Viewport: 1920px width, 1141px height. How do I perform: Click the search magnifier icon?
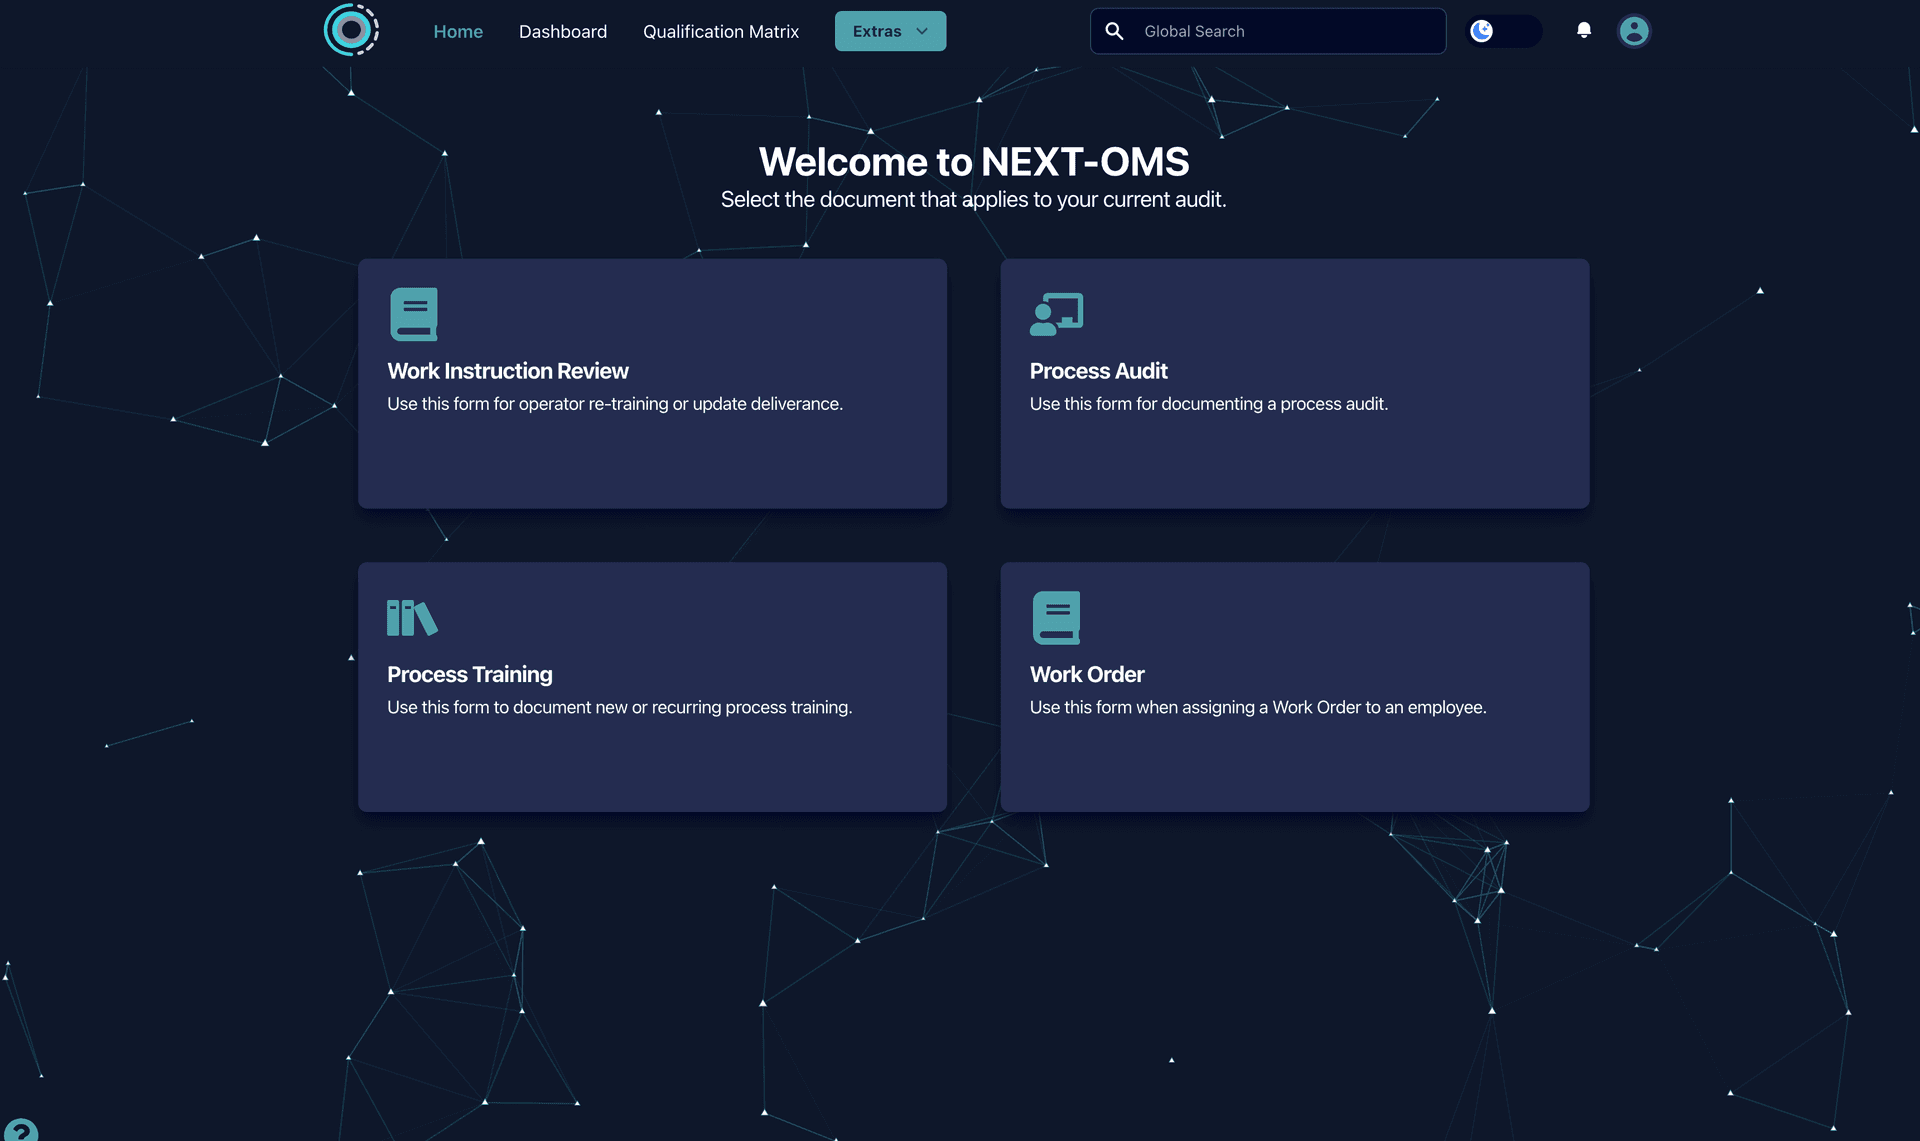1114,31
